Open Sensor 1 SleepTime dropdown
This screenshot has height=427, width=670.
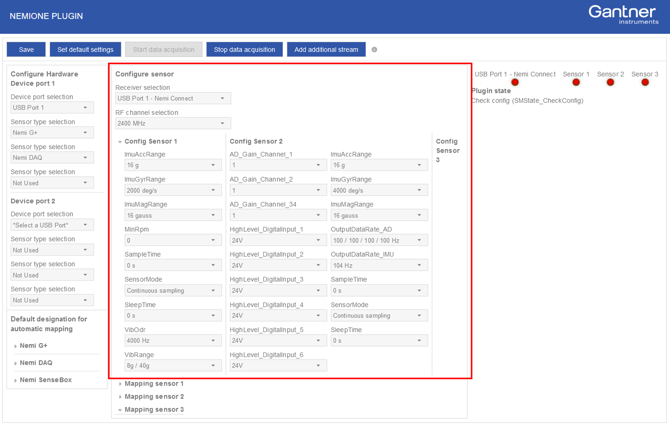pos(173,315)
